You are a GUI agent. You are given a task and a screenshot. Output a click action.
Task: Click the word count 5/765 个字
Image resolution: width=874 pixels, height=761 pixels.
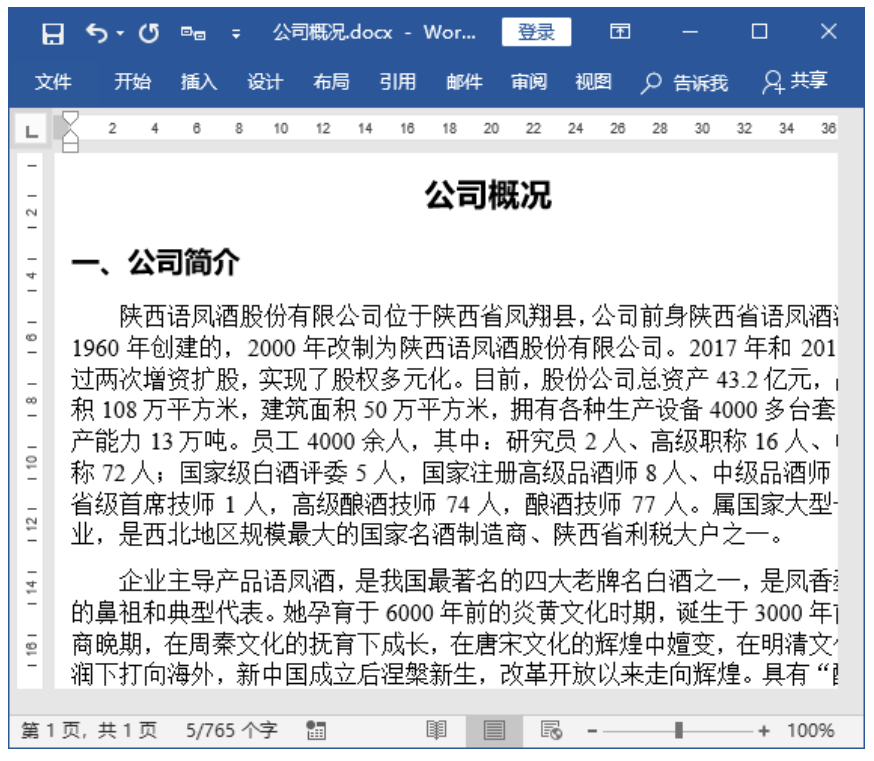(231, 730)
